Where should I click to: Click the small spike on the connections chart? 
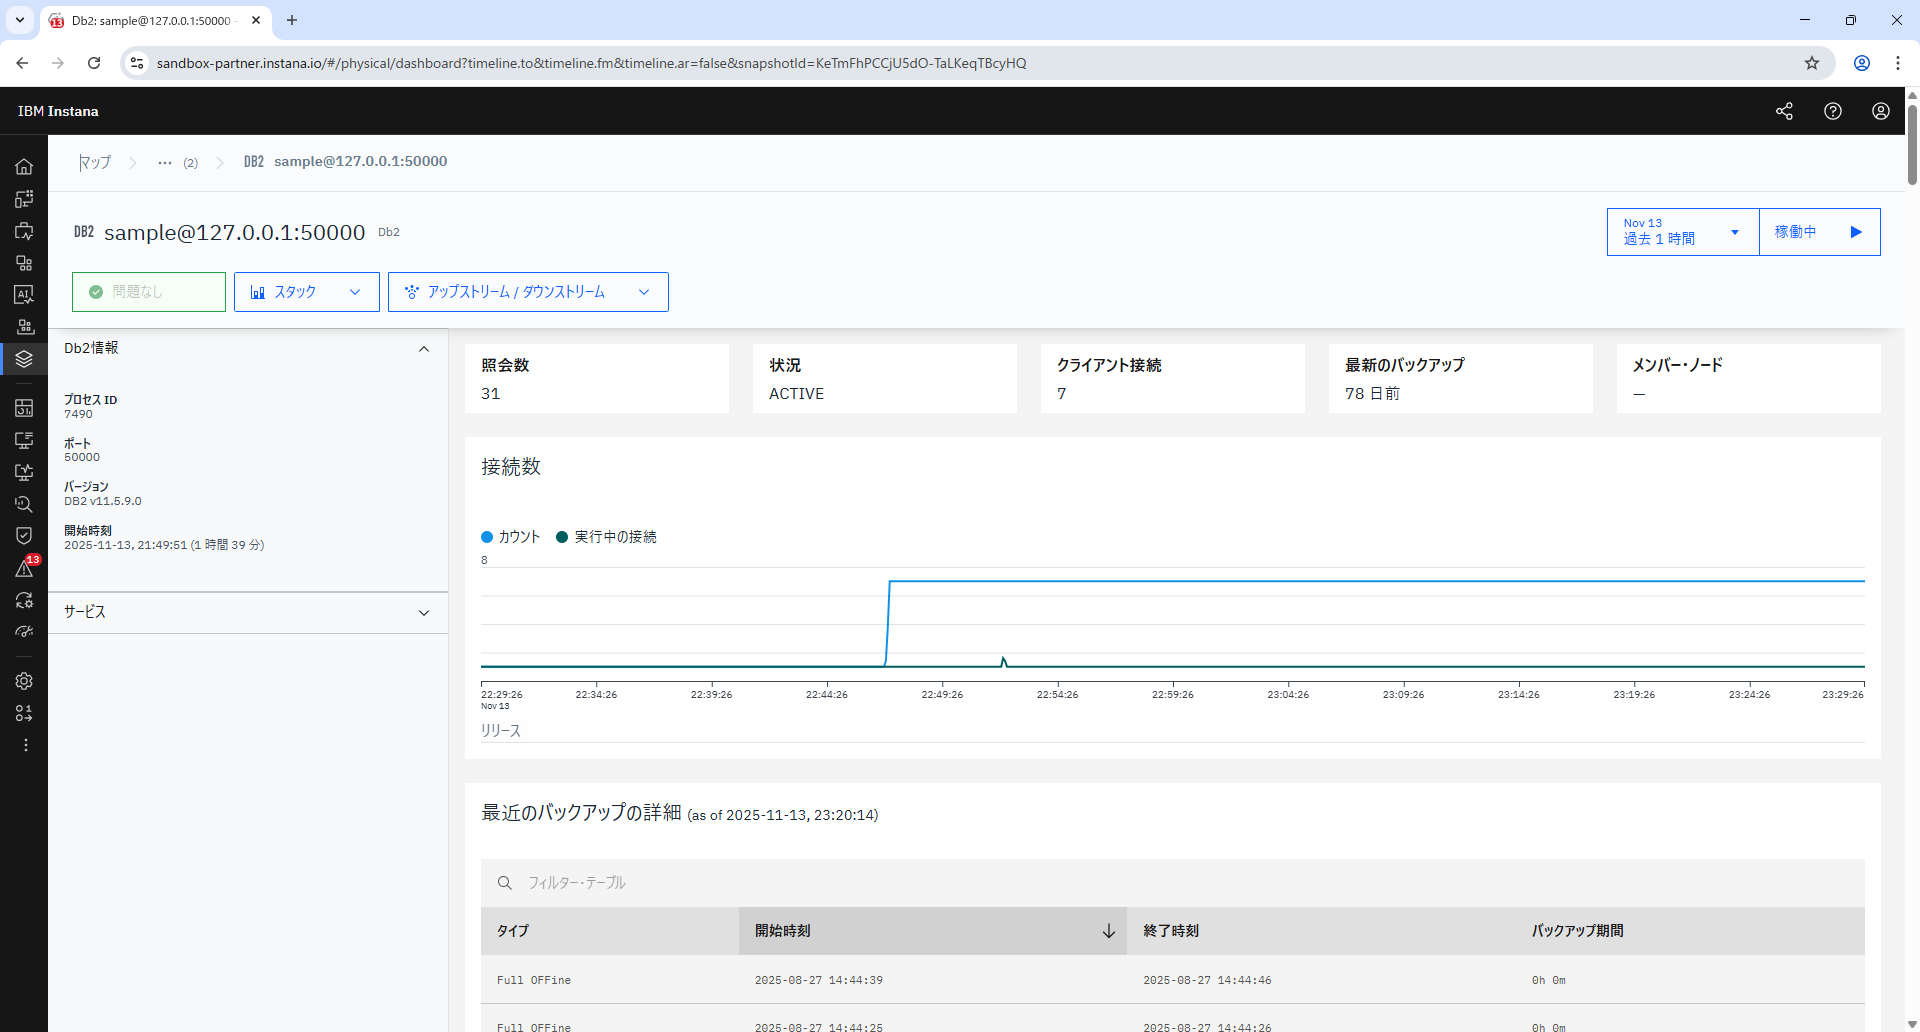point(1003,661)
